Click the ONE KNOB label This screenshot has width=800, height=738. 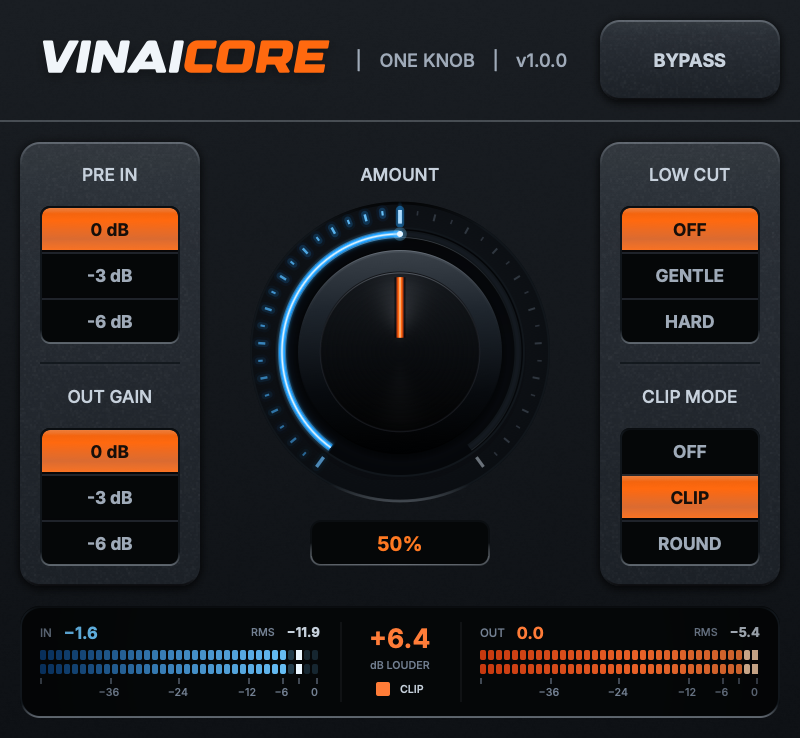(x=427, y=61)
